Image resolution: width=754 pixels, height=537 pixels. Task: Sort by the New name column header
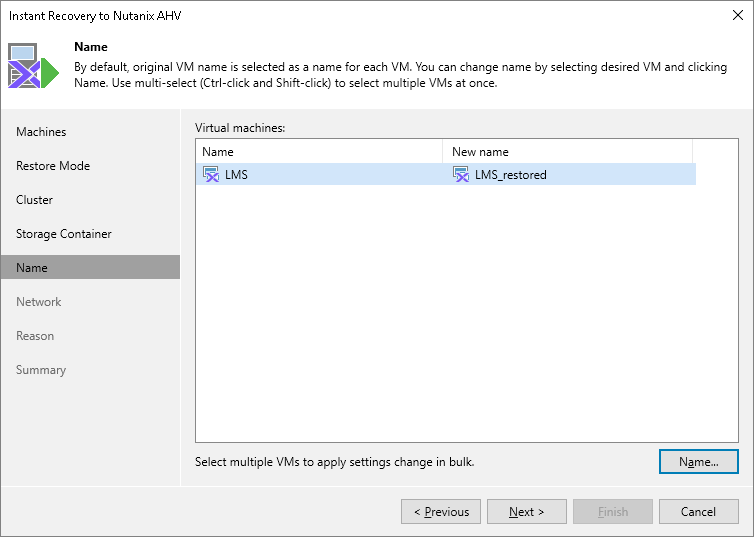pyautogui.click(x=566, y=151)
